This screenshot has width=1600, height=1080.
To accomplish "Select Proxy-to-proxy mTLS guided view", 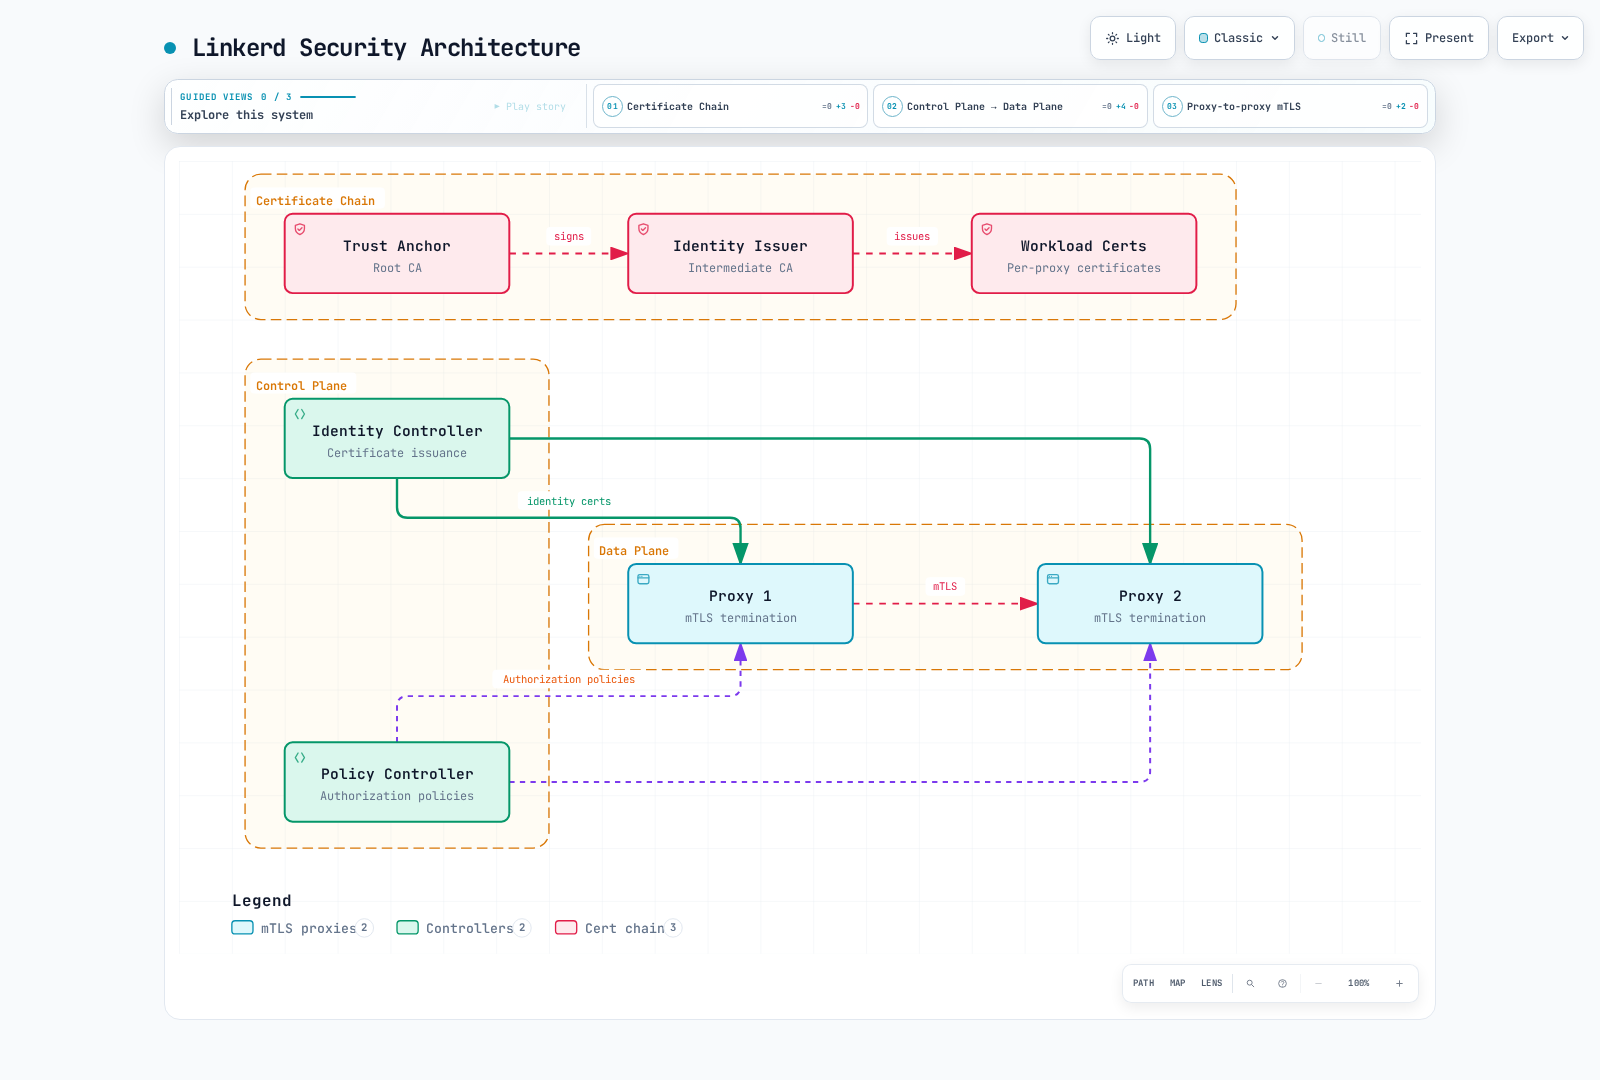I will [x=1290, y=106].
